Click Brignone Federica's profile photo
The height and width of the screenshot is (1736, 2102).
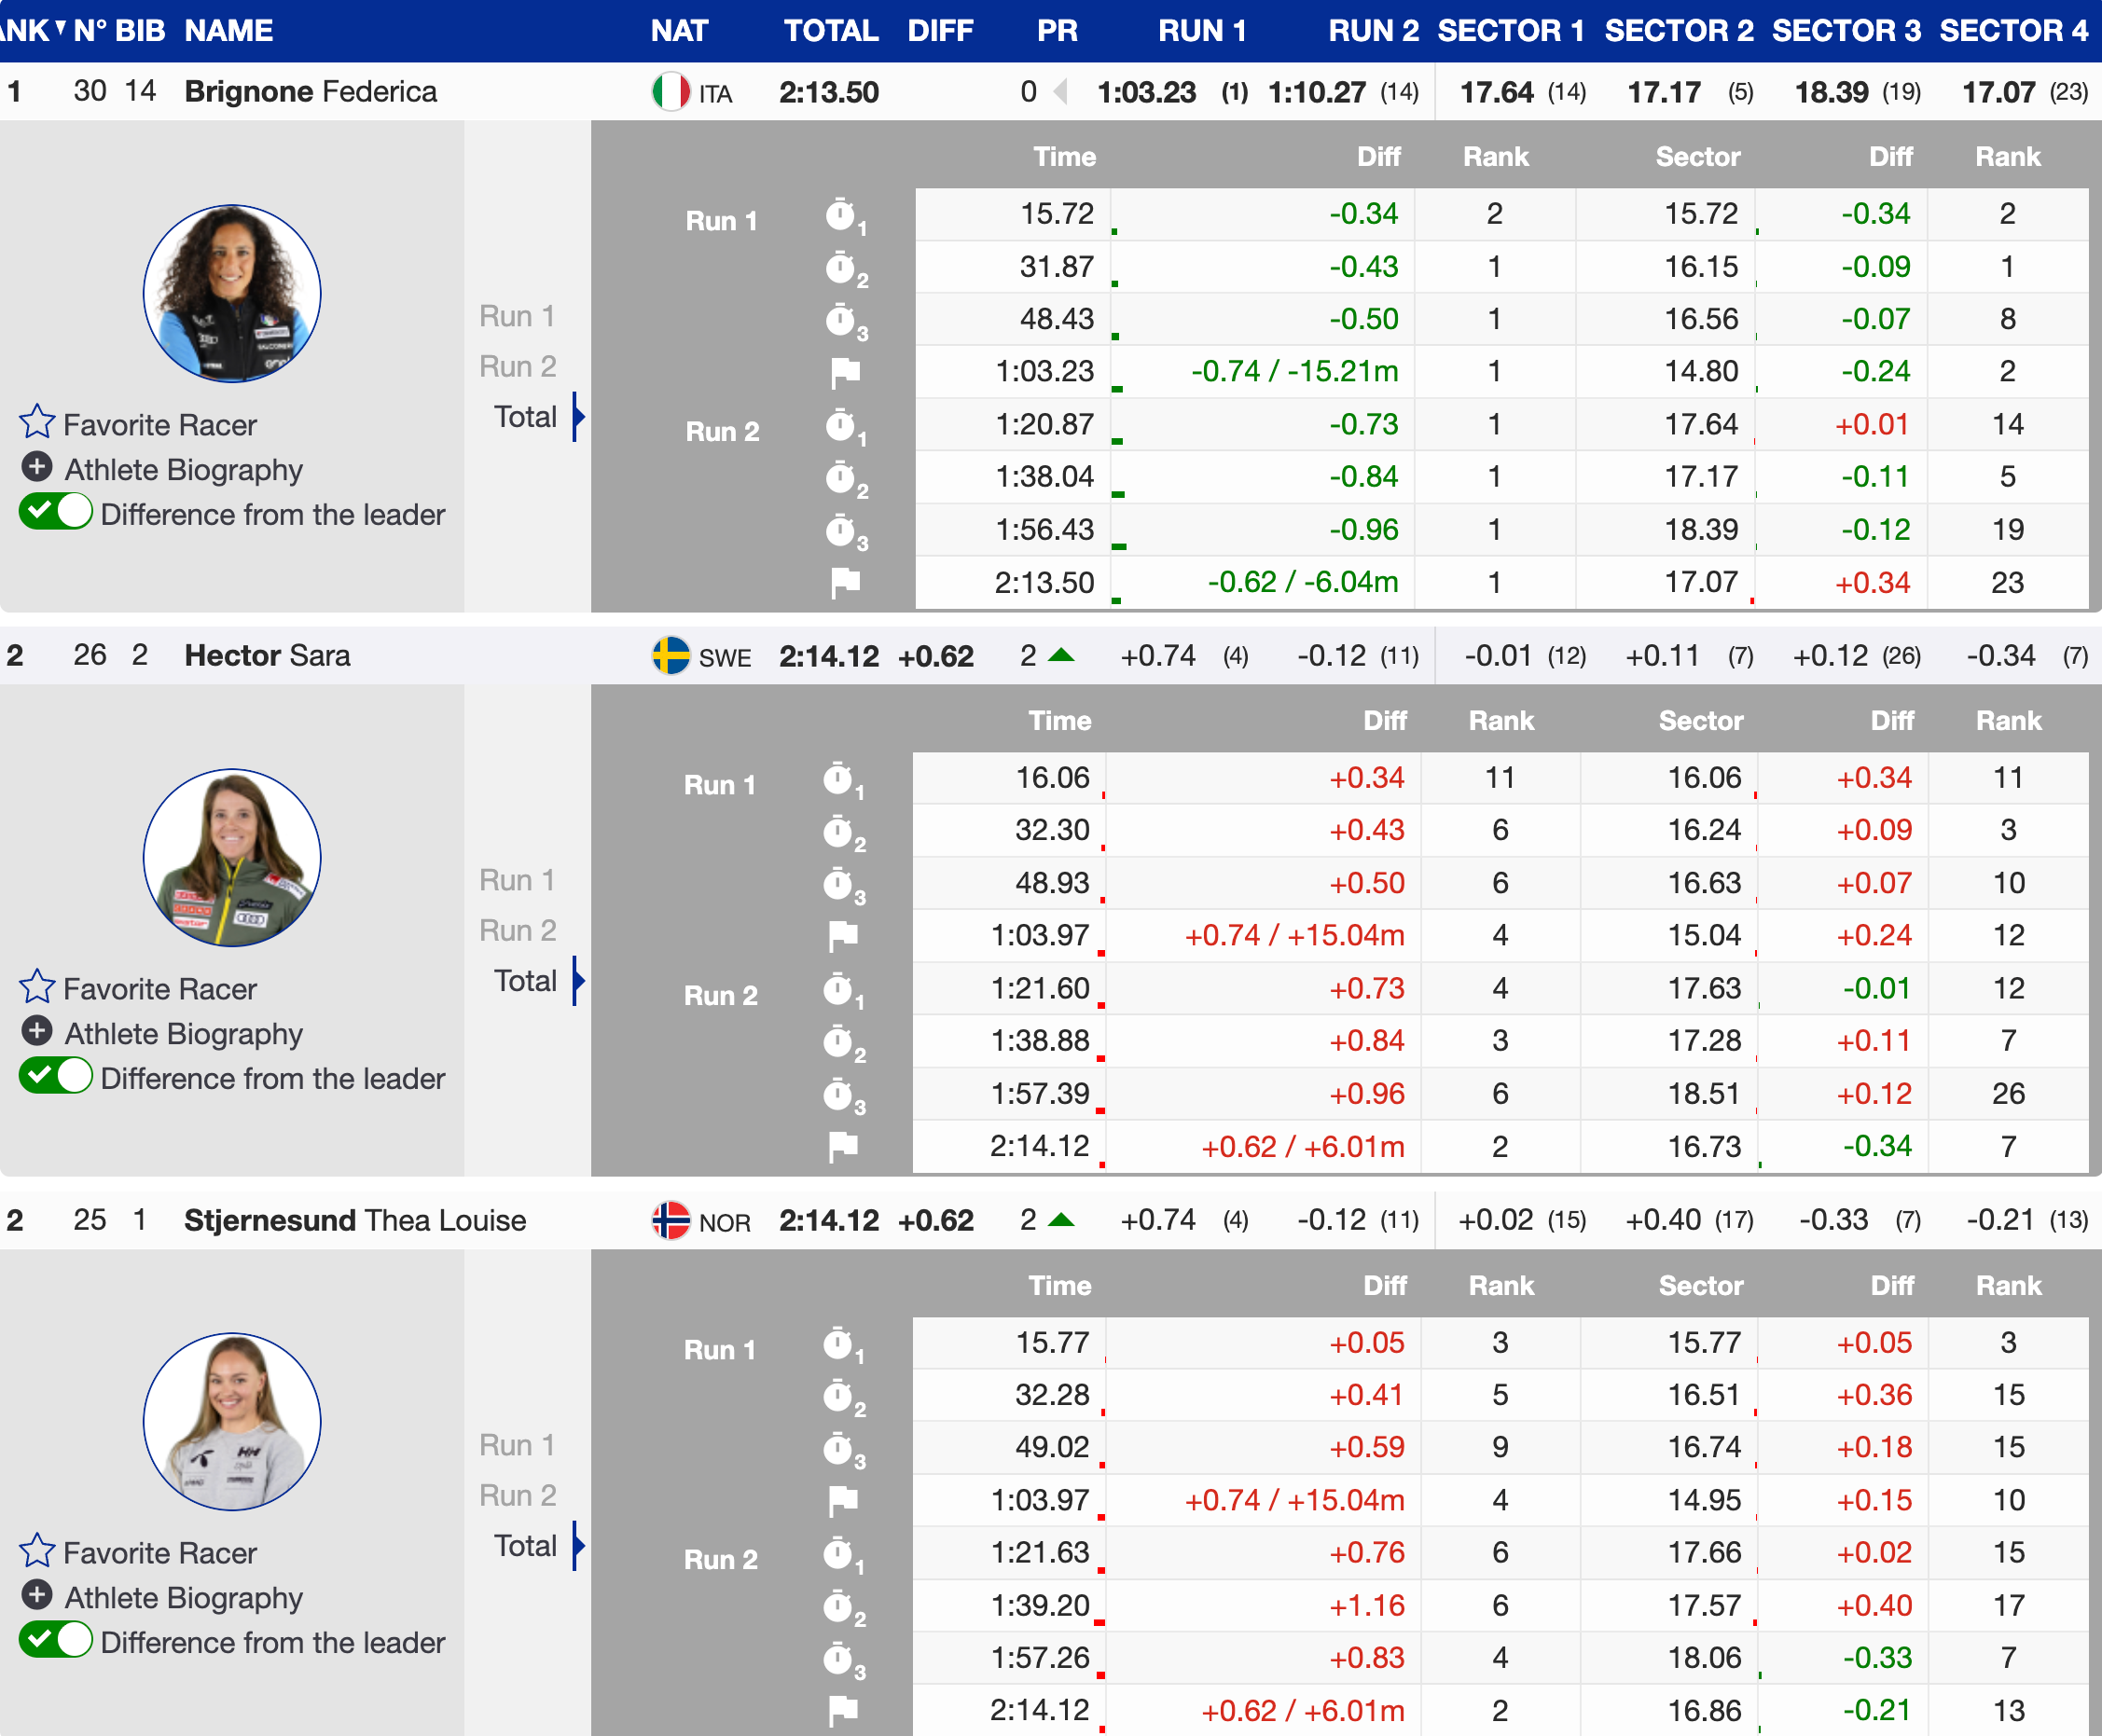coord(232,293)
